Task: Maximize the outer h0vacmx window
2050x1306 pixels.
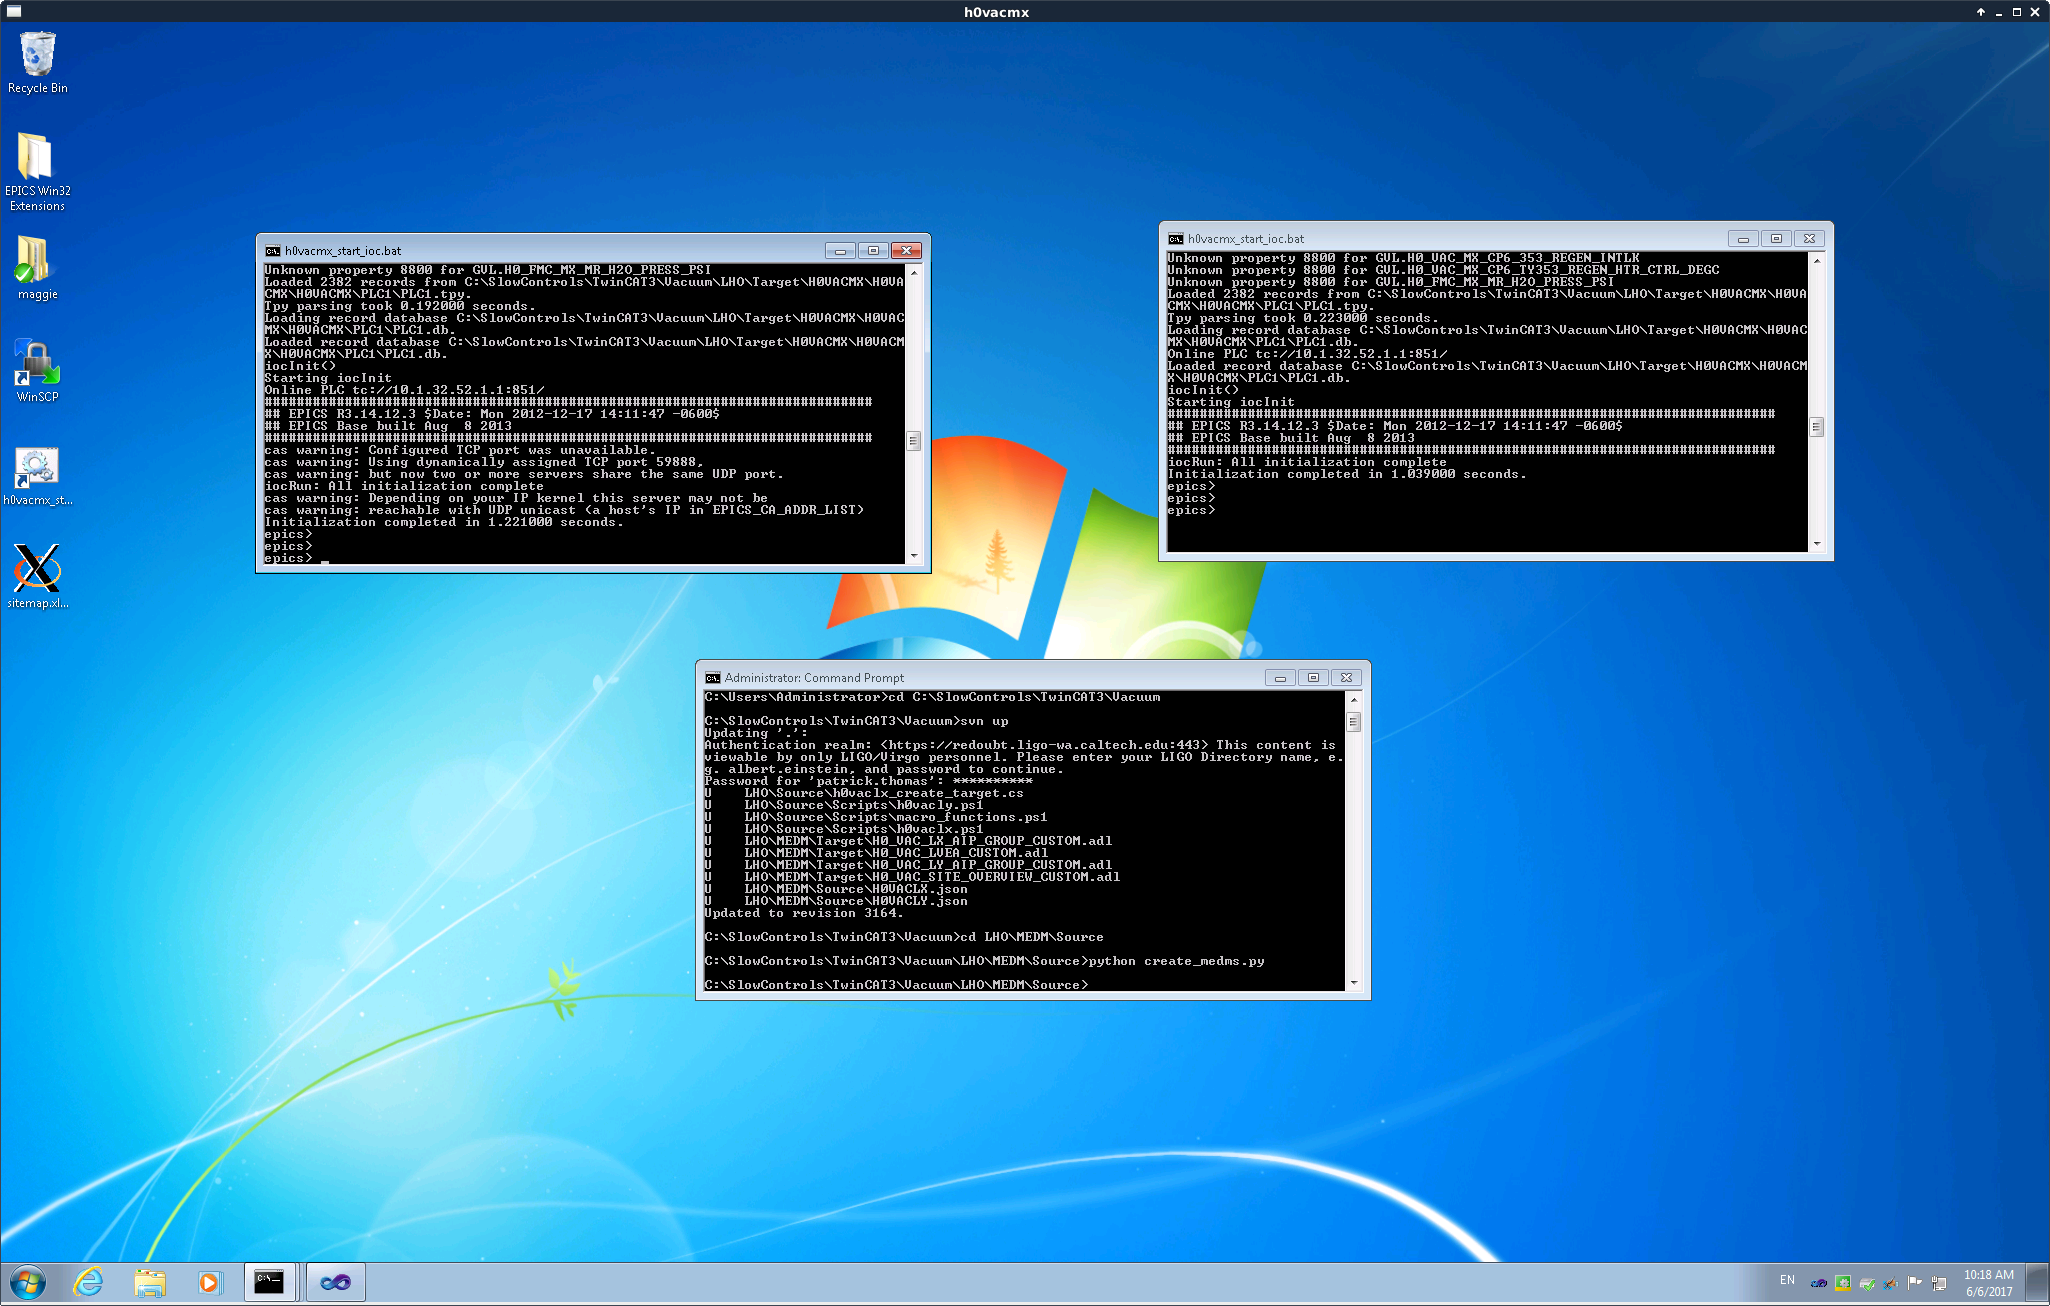Action: [2016, 12]
